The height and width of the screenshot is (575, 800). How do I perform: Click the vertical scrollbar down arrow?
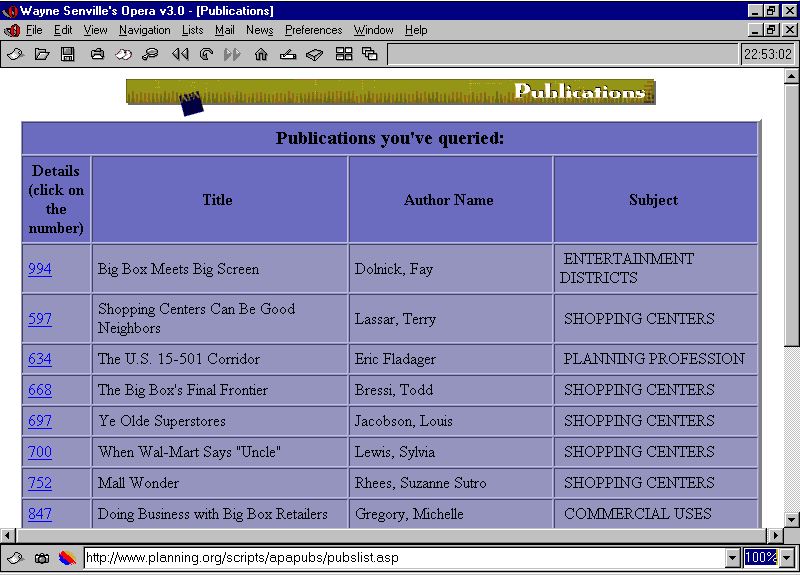click(x=791, y=520)
